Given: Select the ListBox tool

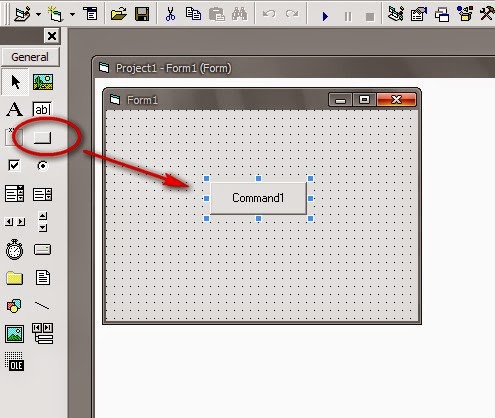Looking at the screenshot, I should point(42,194).
